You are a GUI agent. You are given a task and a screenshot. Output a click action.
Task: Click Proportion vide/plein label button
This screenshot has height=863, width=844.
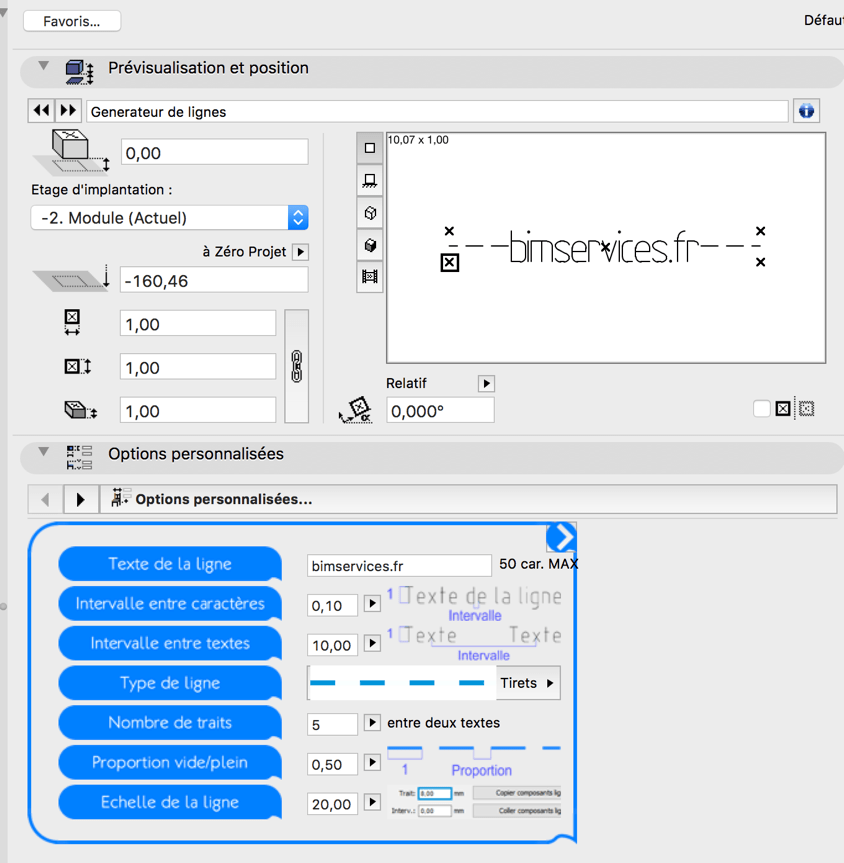(170, 762)
